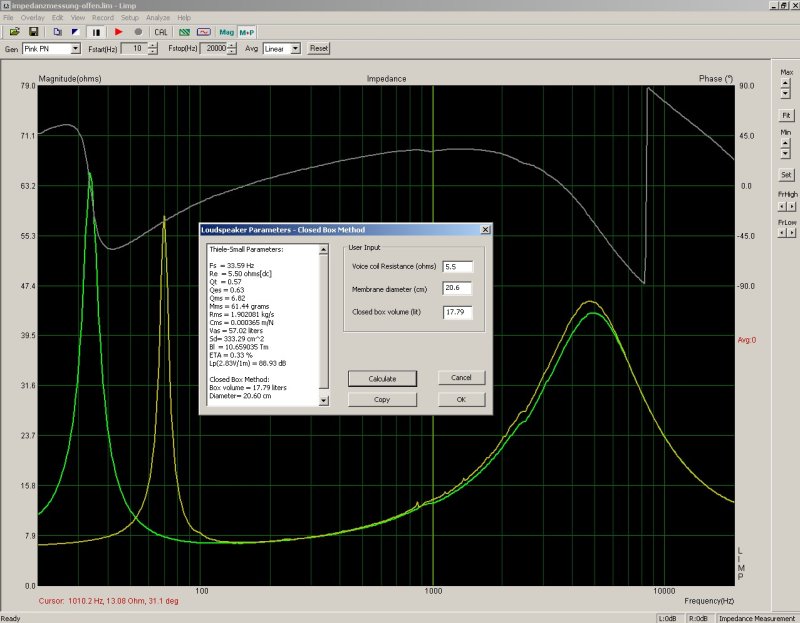Click the Save floppy disk icon
Viewport: 800px width, 623px height.
(x=33, y=32)
